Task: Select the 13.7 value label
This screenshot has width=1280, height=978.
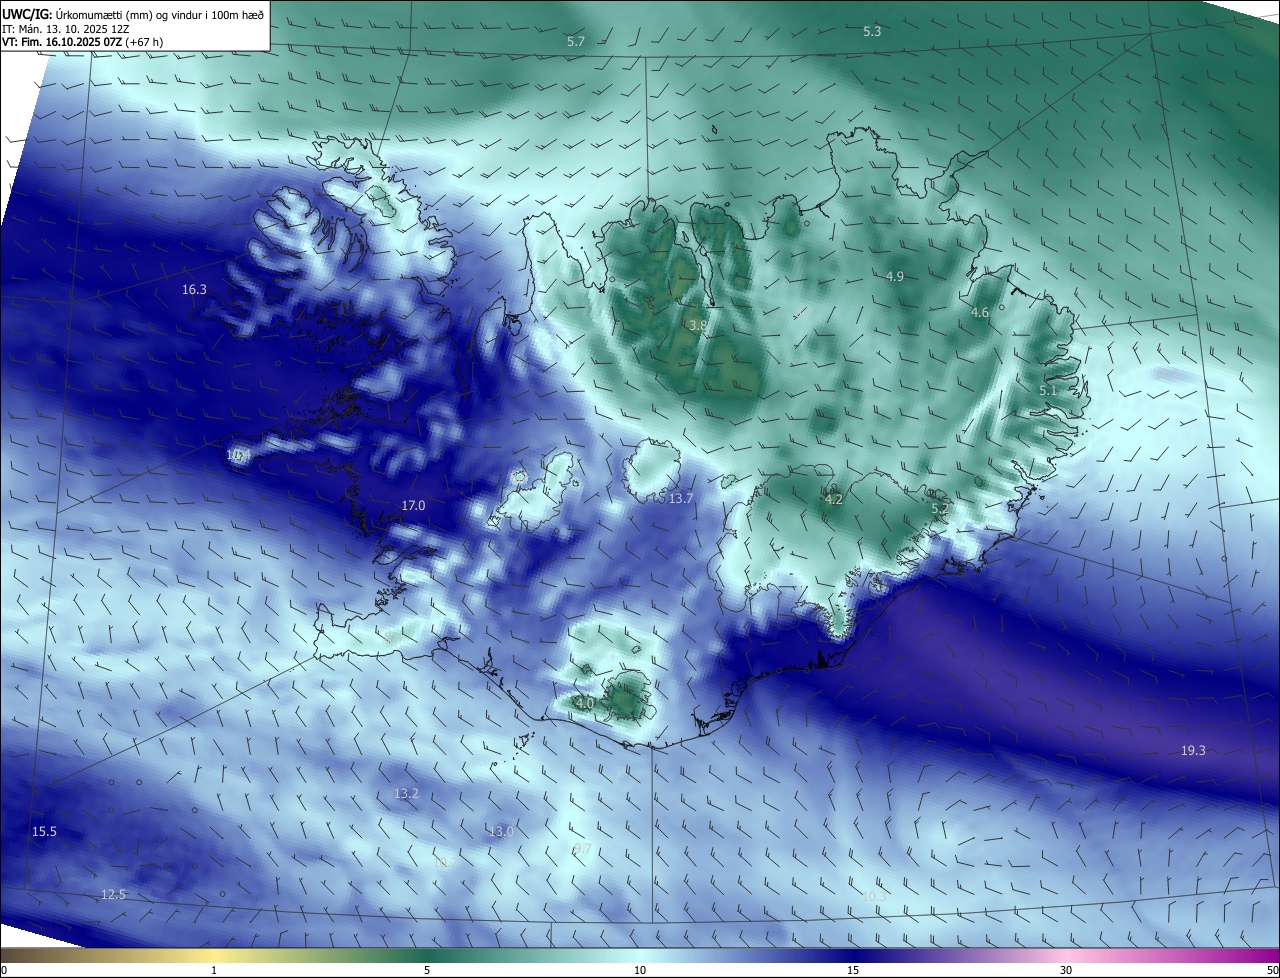Action: (681, 498)
